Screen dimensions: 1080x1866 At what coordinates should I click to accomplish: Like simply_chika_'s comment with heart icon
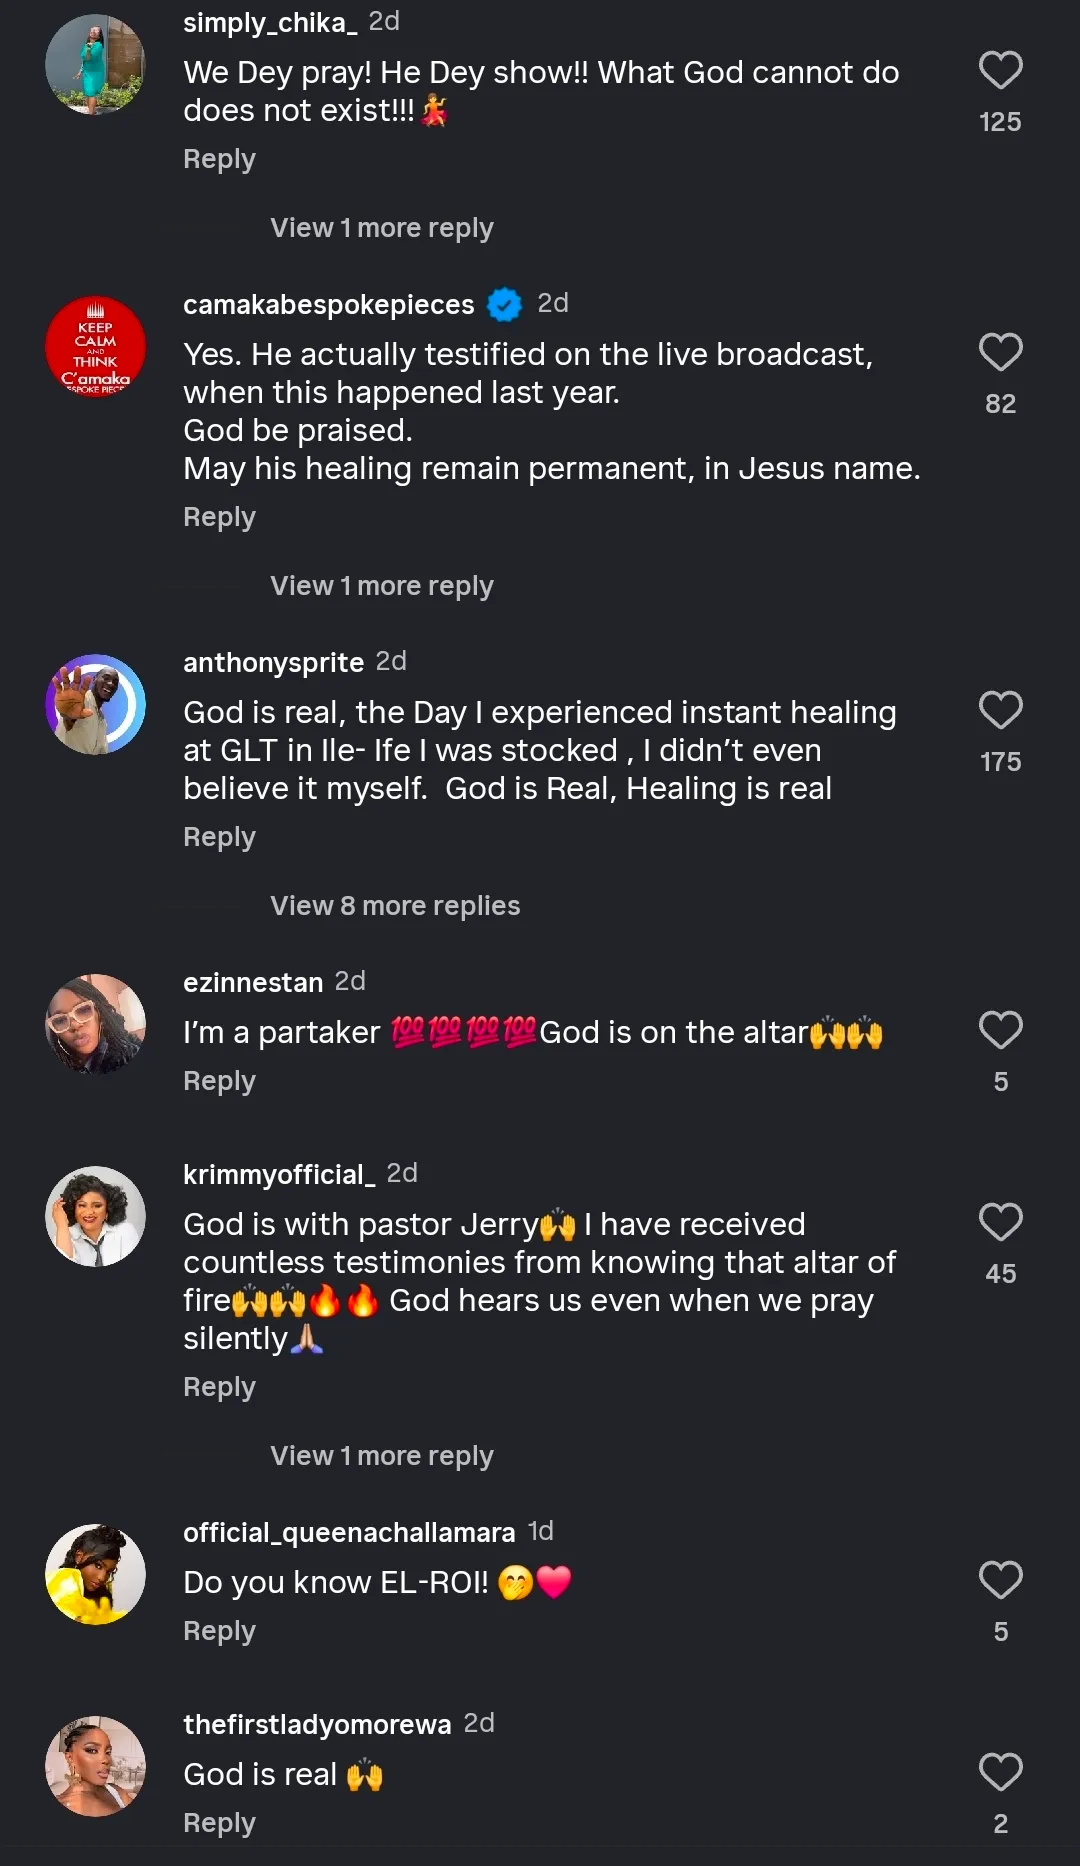pyautogui.click(x=1000, y=71)
